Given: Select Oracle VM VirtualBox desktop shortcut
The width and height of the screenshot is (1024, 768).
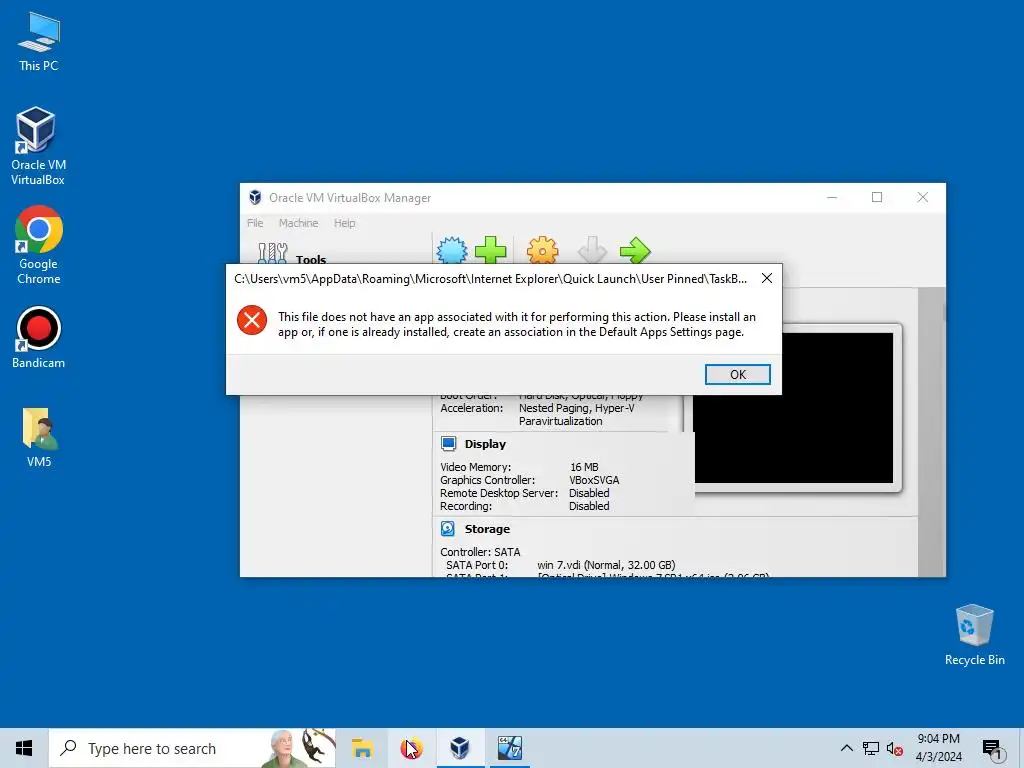Looking at the screenshot, I should point(38,146).
